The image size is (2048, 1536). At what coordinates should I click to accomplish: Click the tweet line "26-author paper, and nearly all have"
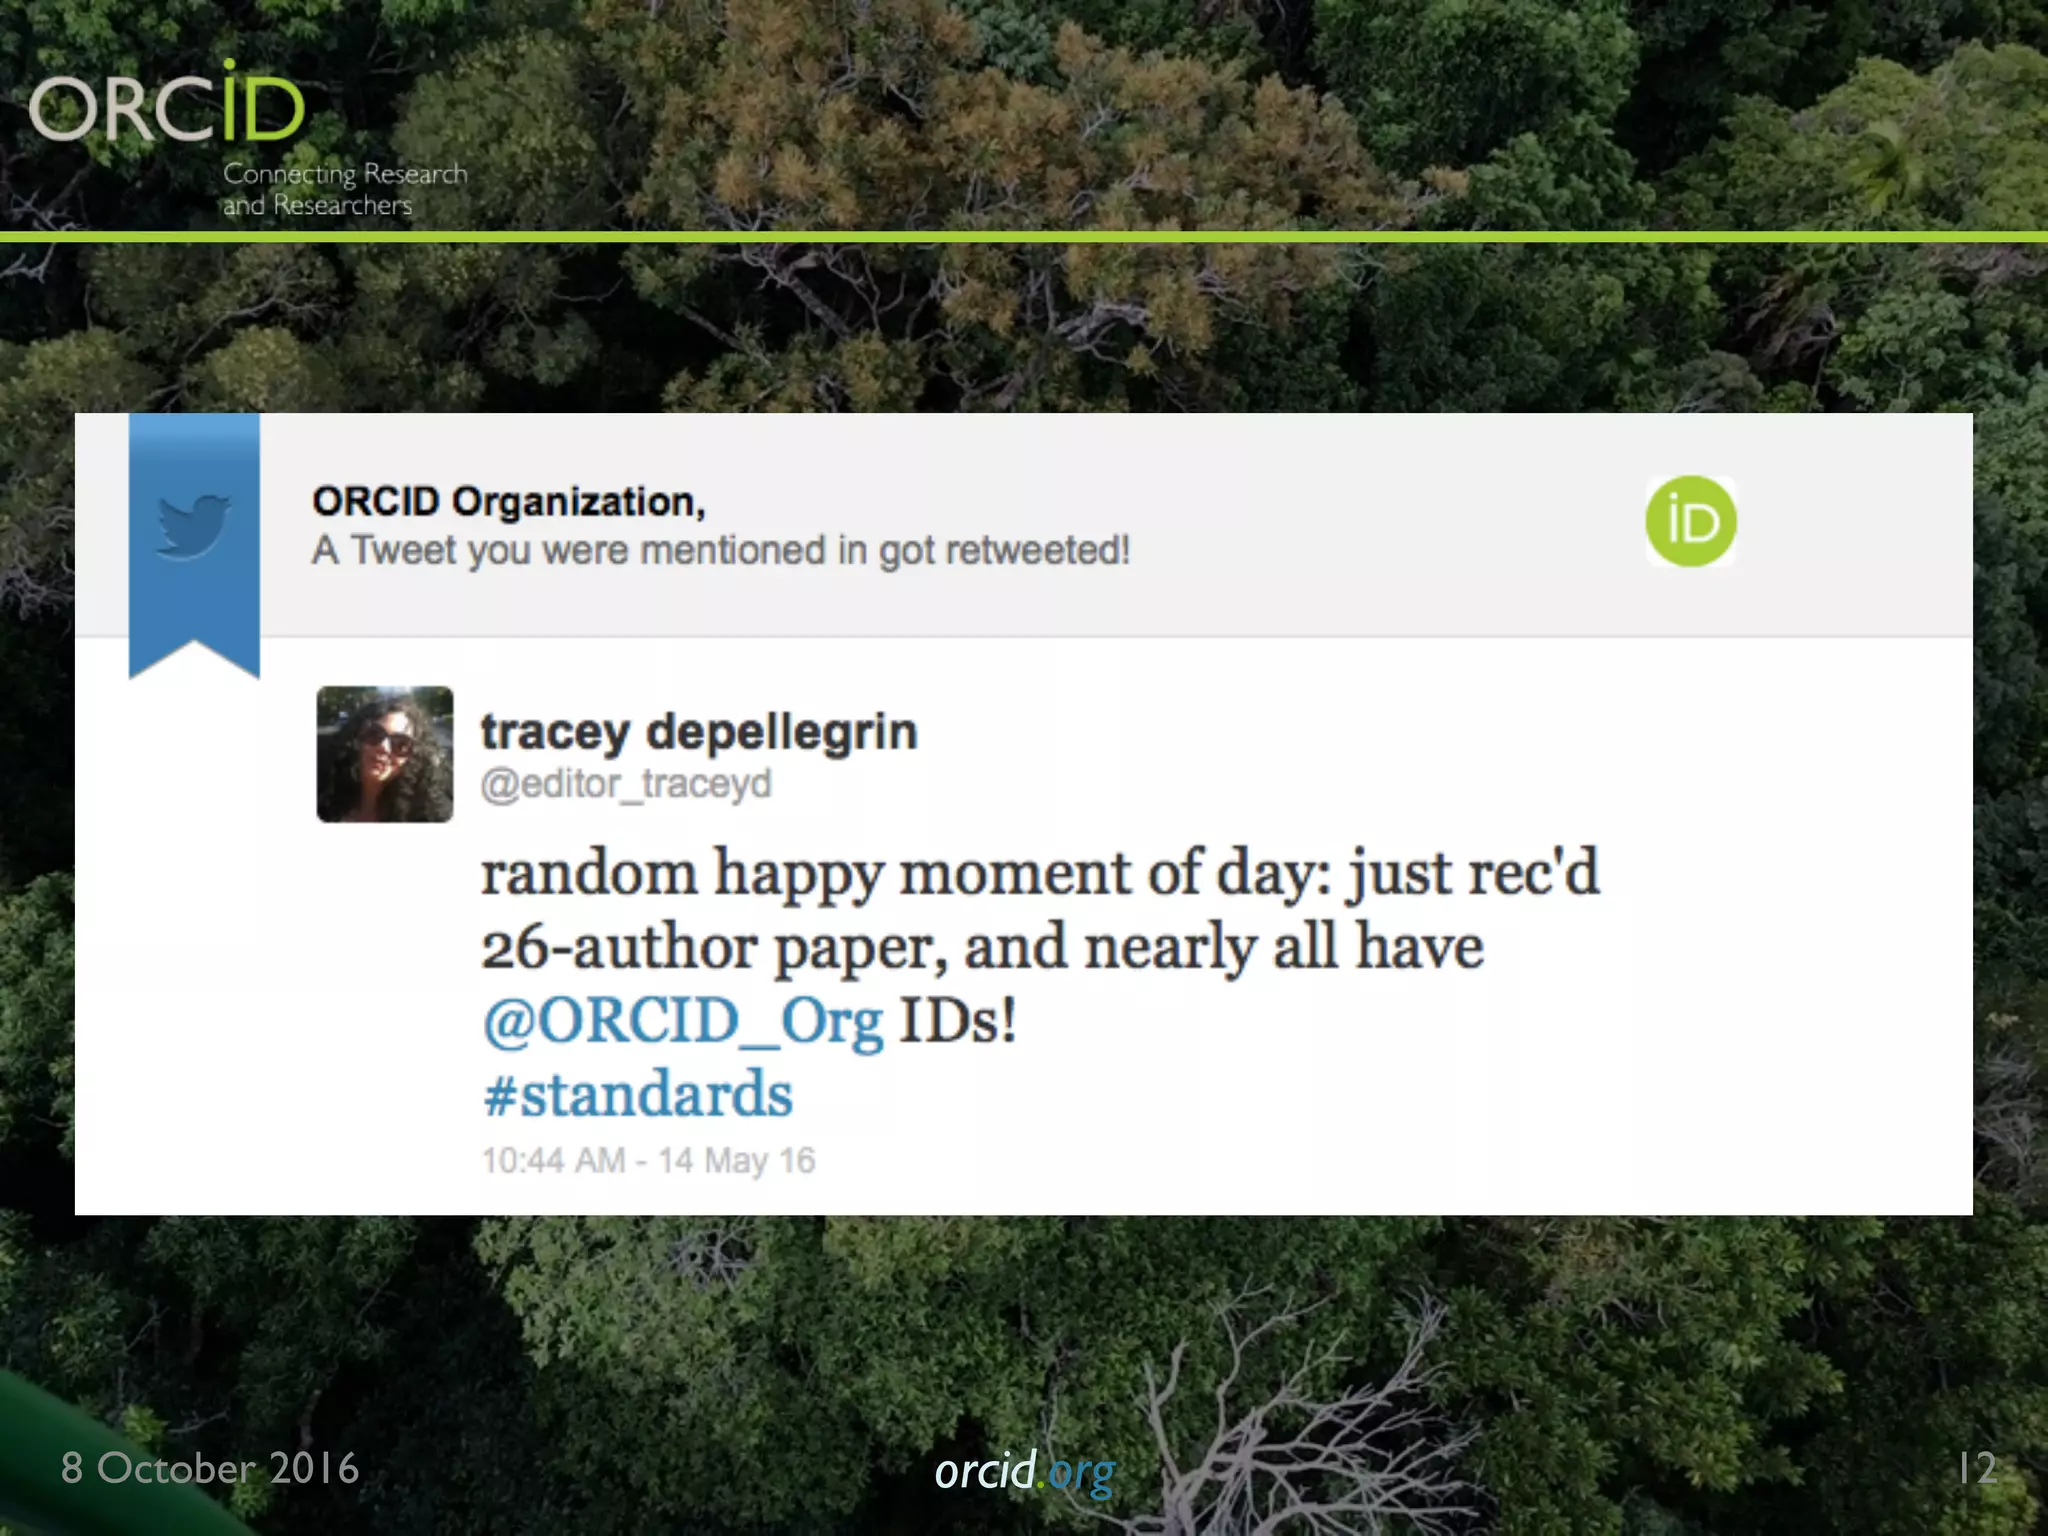982,947
